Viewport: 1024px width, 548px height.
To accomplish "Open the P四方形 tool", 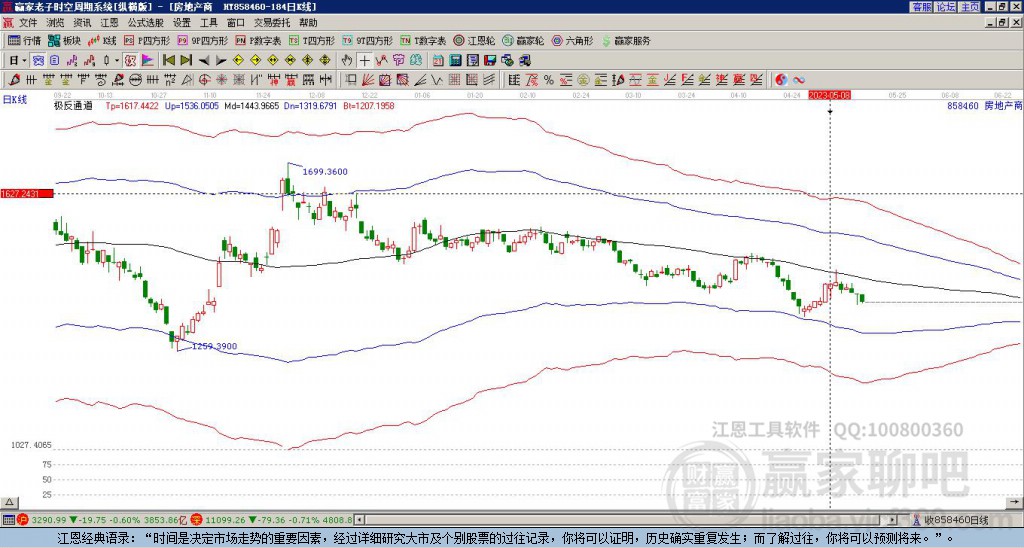I will 147,40.
